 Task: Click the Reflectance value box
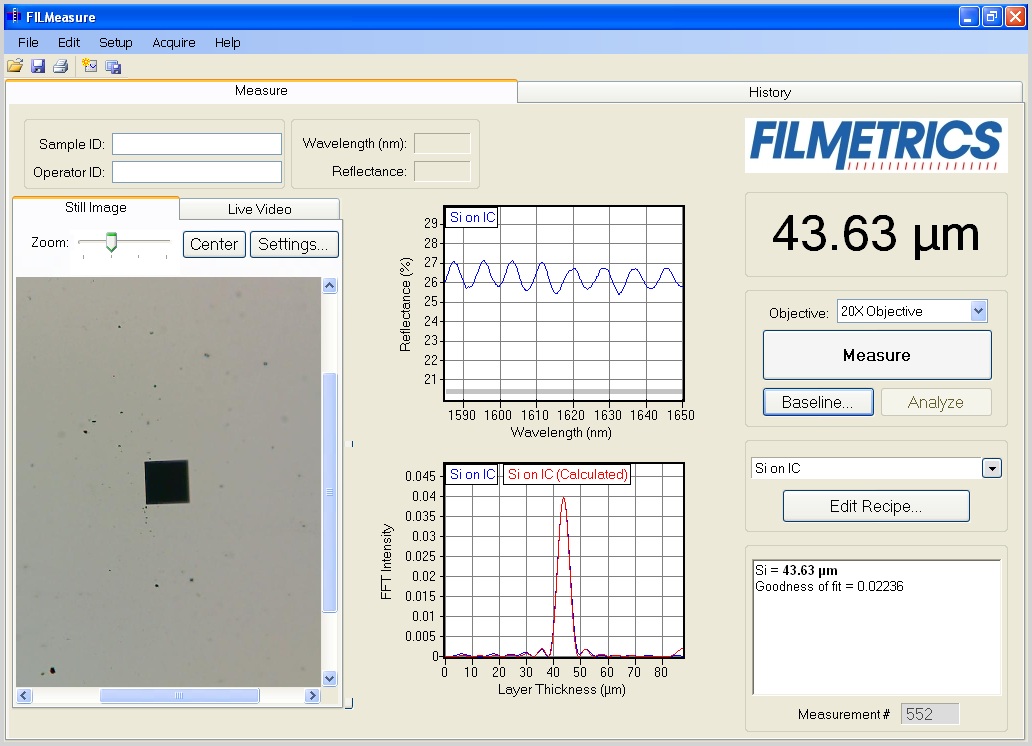(x=442, y=171)
